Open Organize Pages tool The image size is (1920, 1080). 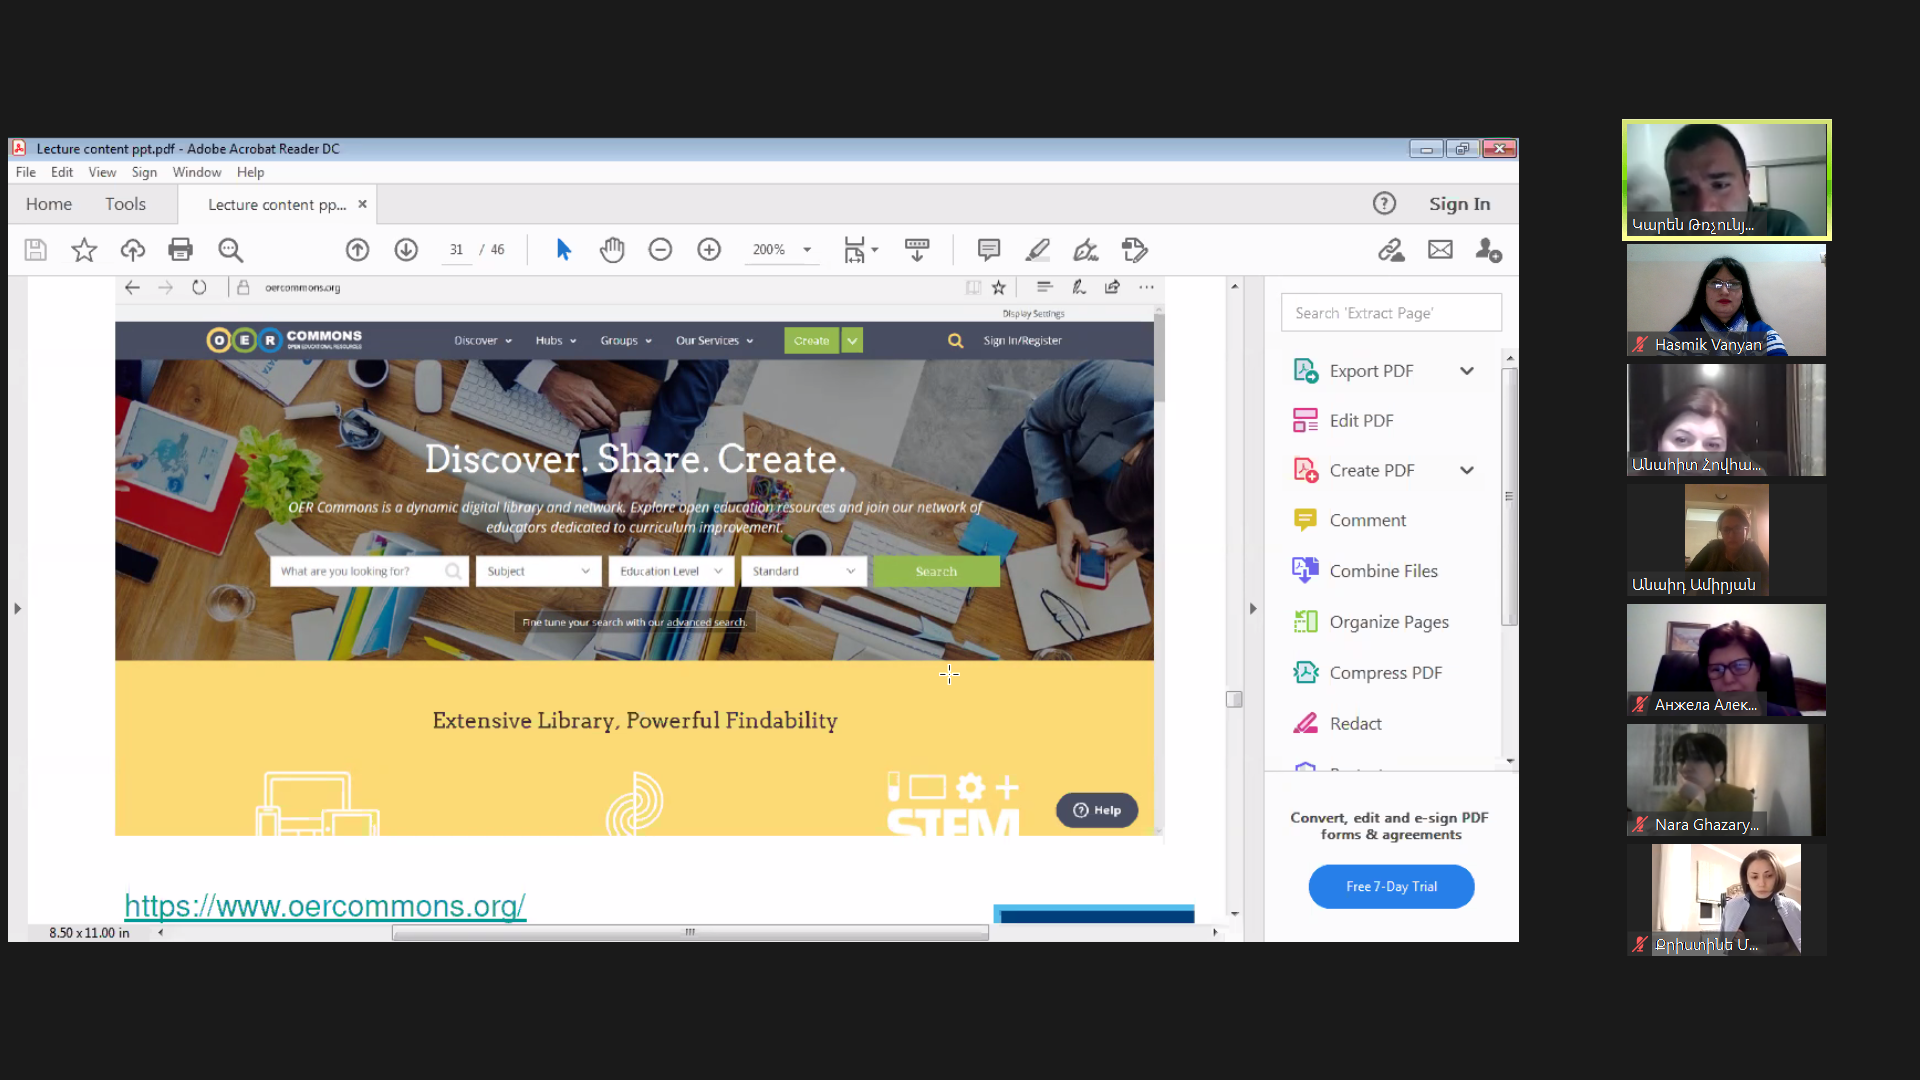pos(1391,622)
